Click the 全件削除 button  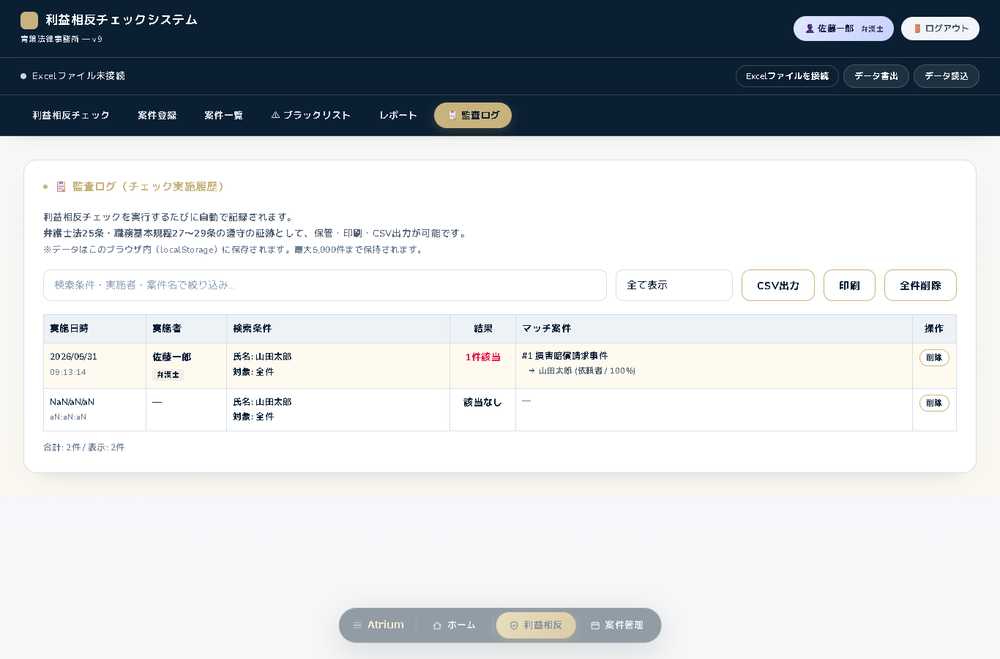[920, 285]
